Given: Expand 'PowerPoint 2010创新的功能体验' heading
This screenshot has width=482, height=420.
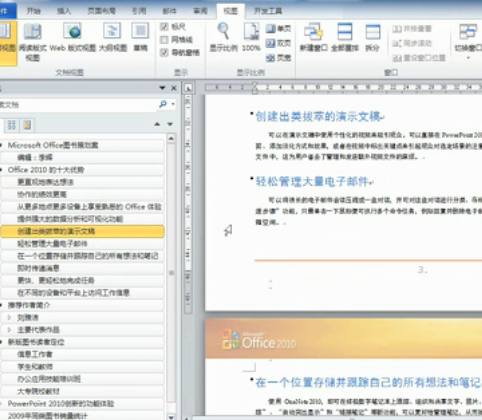Looking at the screenshot, I should pos(2,404).
